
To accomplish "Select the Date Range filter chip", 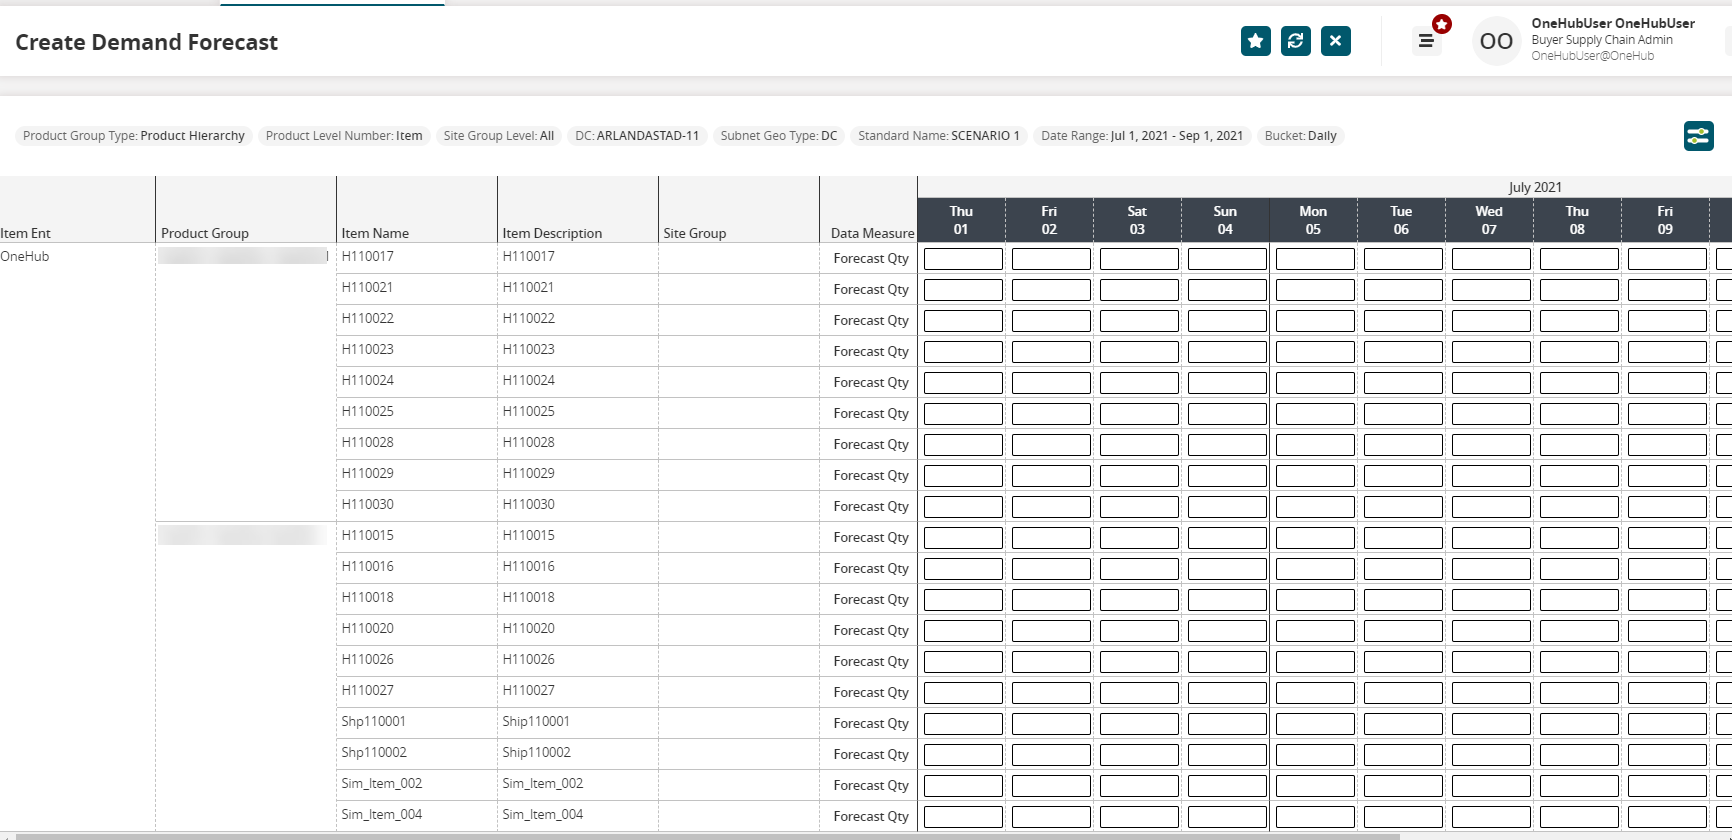I will click(1141, 136).
